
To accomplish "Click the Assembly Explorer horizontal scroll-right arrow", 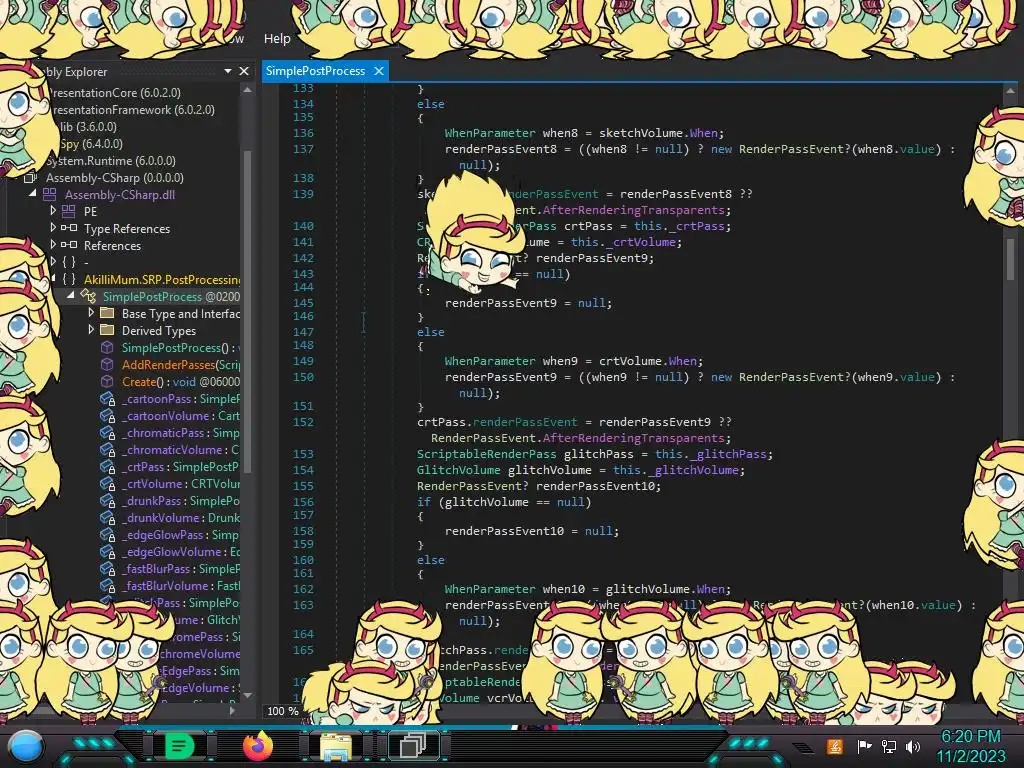I will point(232,711).
